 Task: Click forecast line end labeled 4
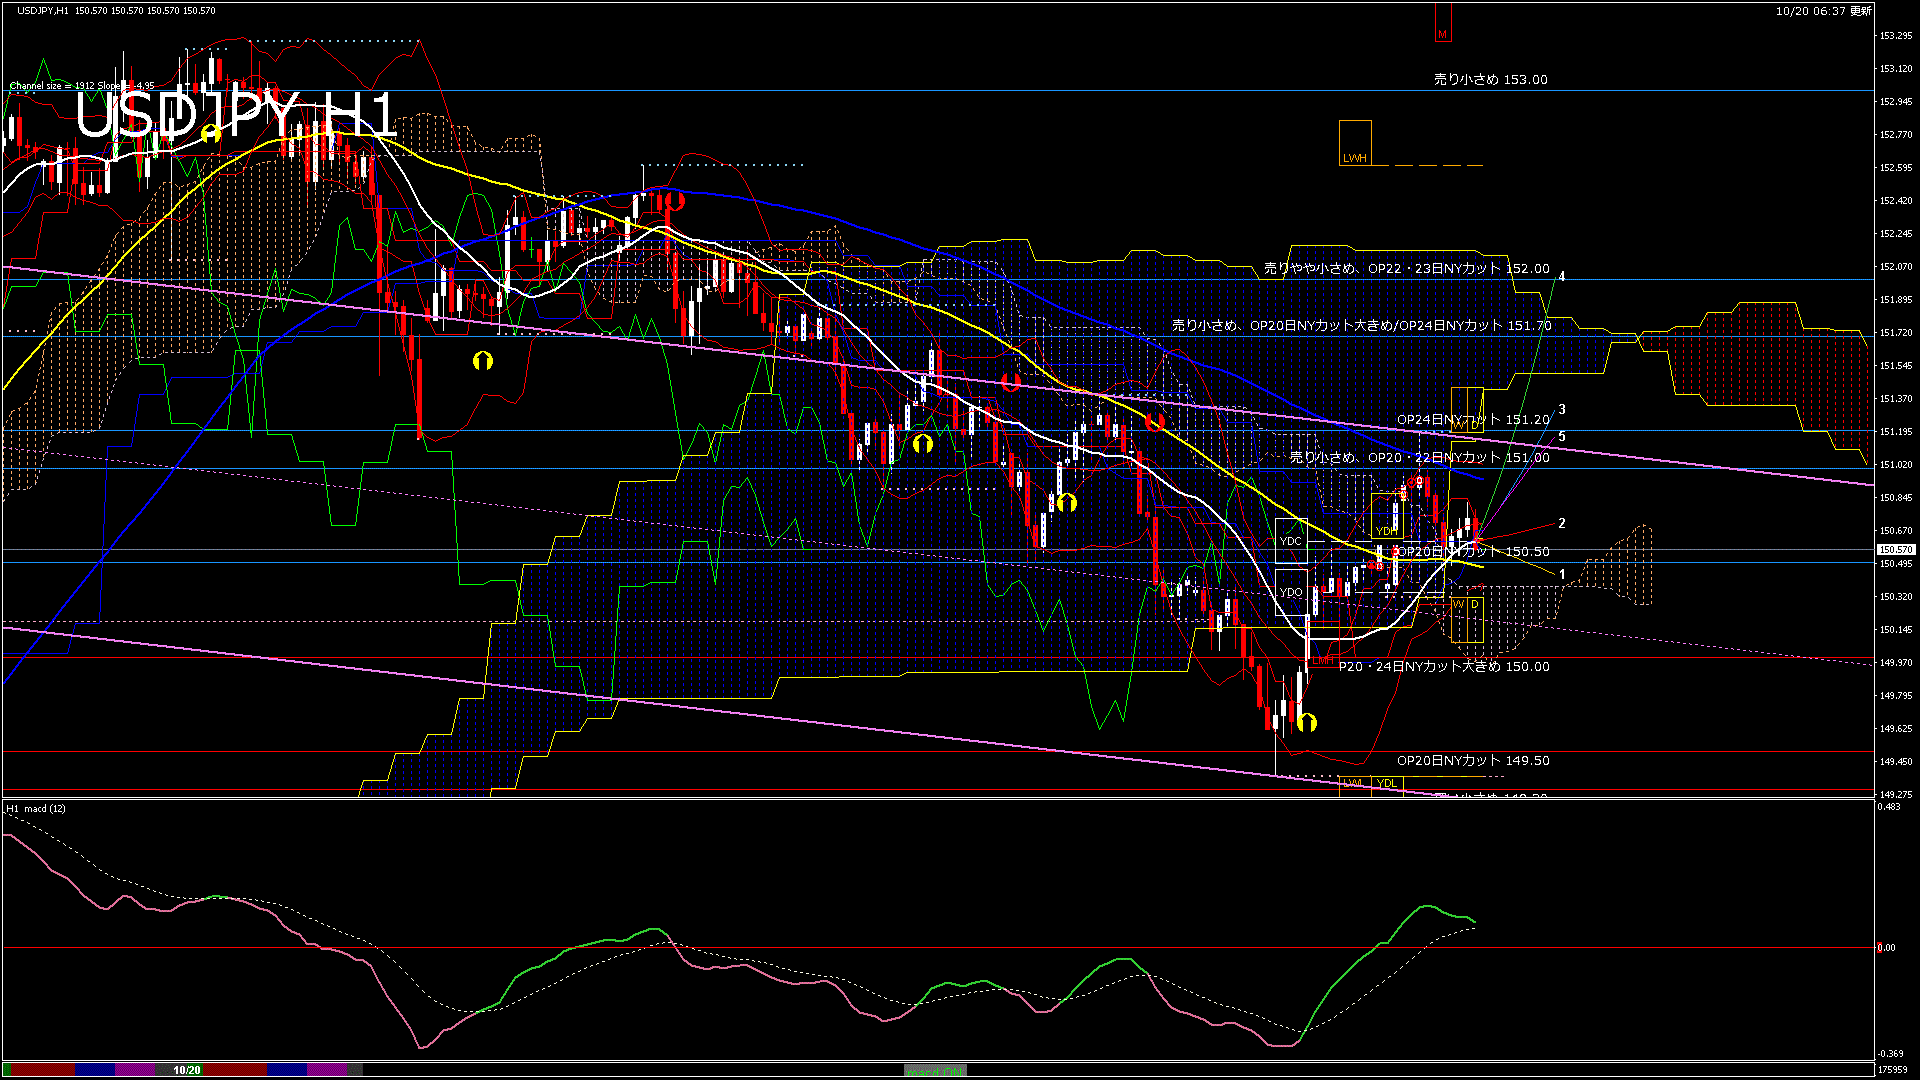point(1562,277)
